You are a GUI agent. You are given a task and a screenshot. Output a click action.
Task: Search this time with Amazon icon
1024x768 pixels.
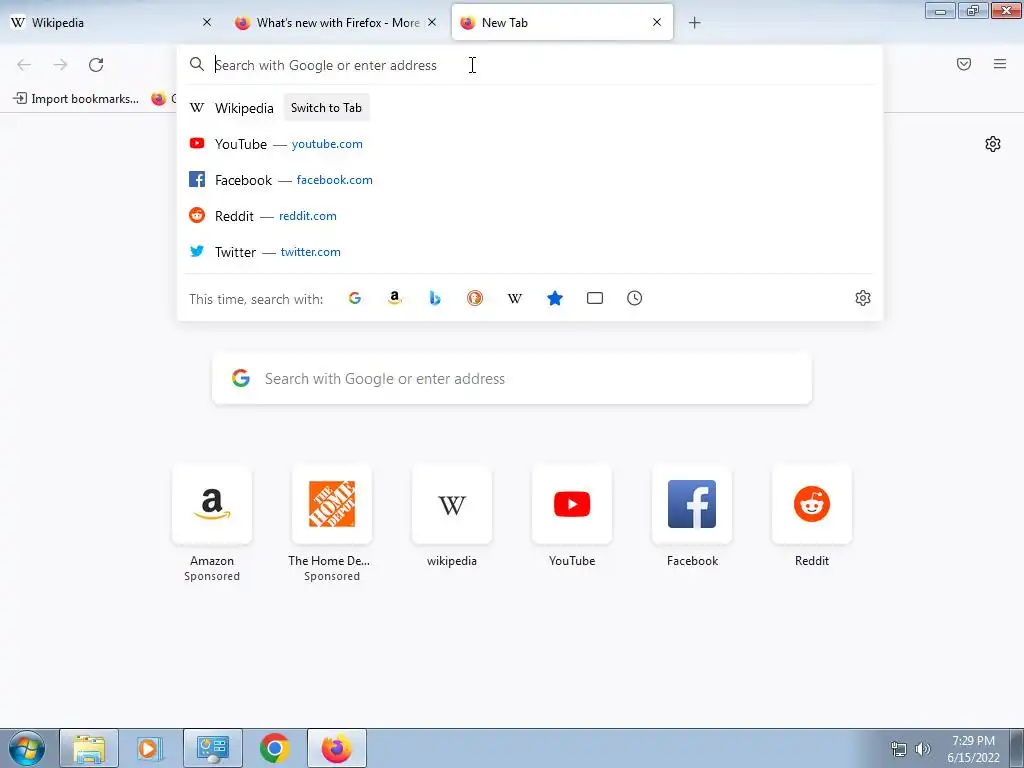pos(394,298)
